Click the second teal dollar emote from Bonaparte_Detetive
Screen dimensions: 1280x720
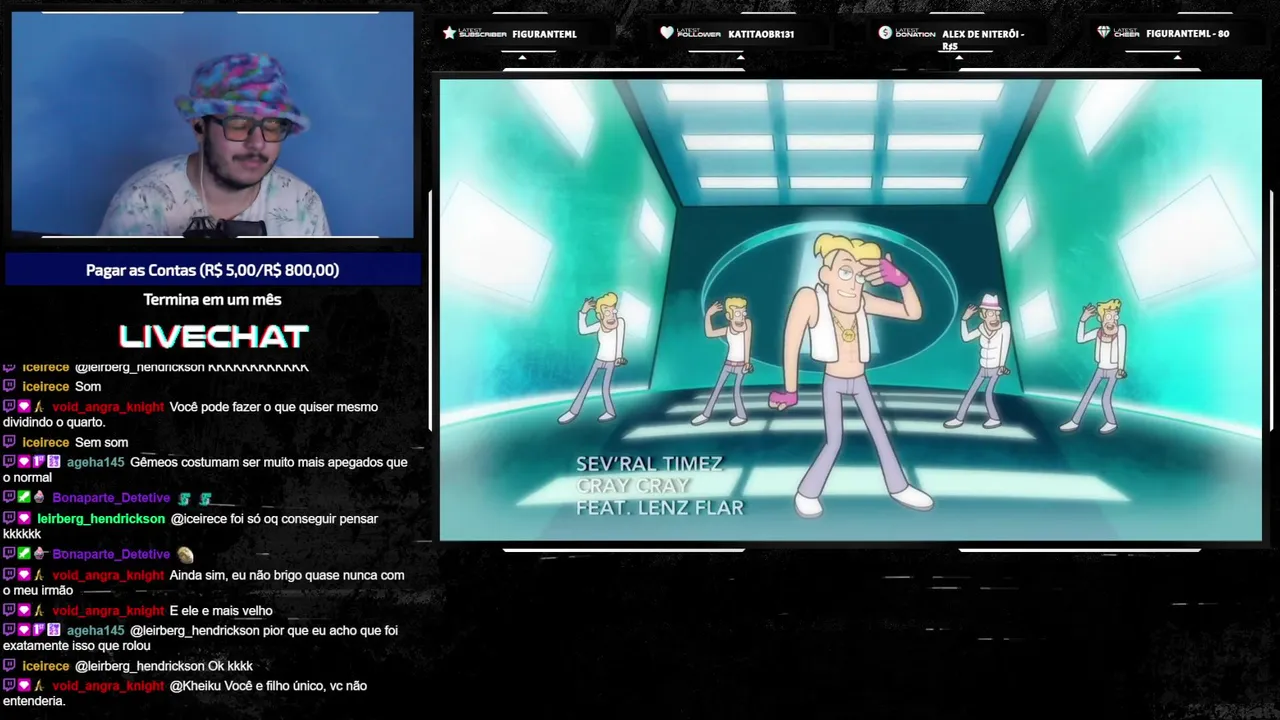pos(205,498)
